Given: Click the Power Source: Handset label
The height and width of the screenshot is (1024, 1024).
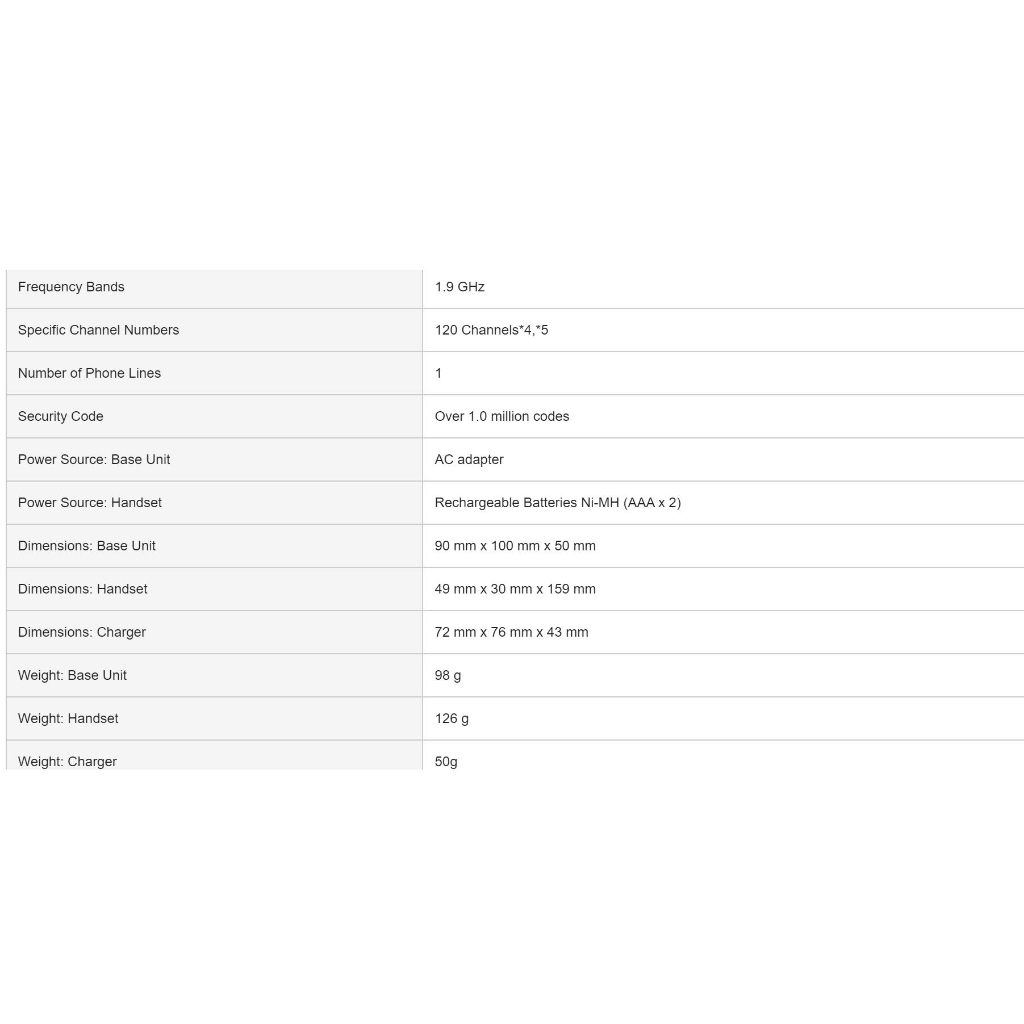Looking at the screenshot, I should pyautogui.click(x=90, y=502).
